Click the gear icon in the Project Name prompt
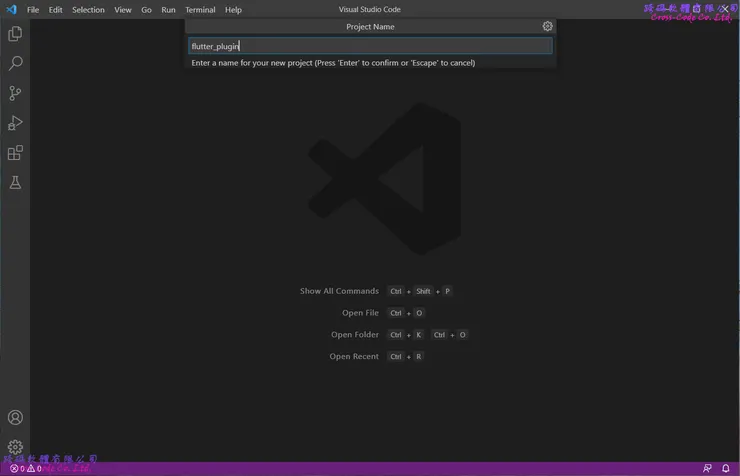The height and width of the screenshot is (476, 740). 547,27
